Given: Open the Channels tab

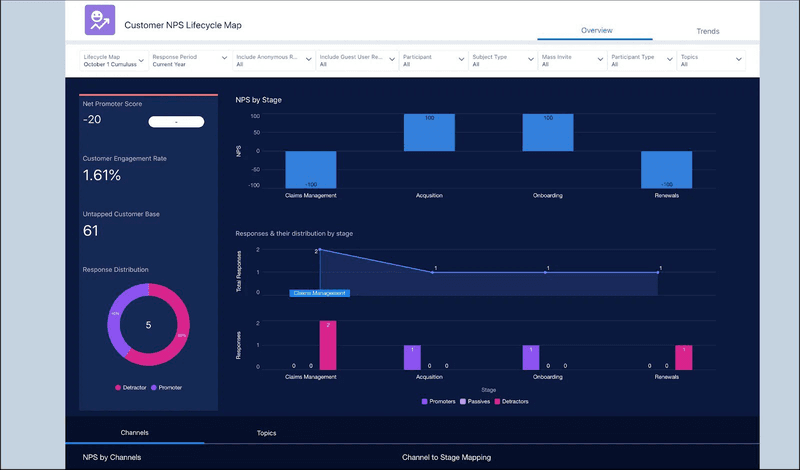Looking at the screenshot, I should pyautogui.click(x=135, y=433).
